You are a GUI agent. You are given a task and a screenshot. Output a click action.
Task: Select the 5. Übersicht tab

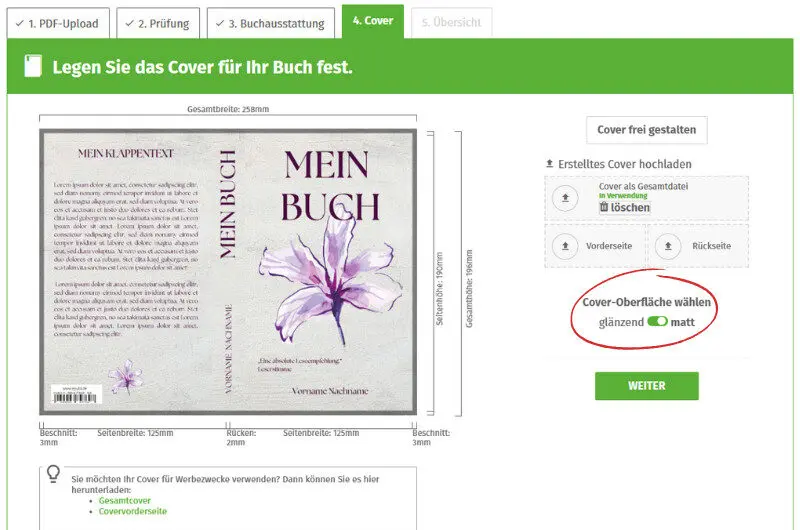pyautogui.click(x=451, y=22)
